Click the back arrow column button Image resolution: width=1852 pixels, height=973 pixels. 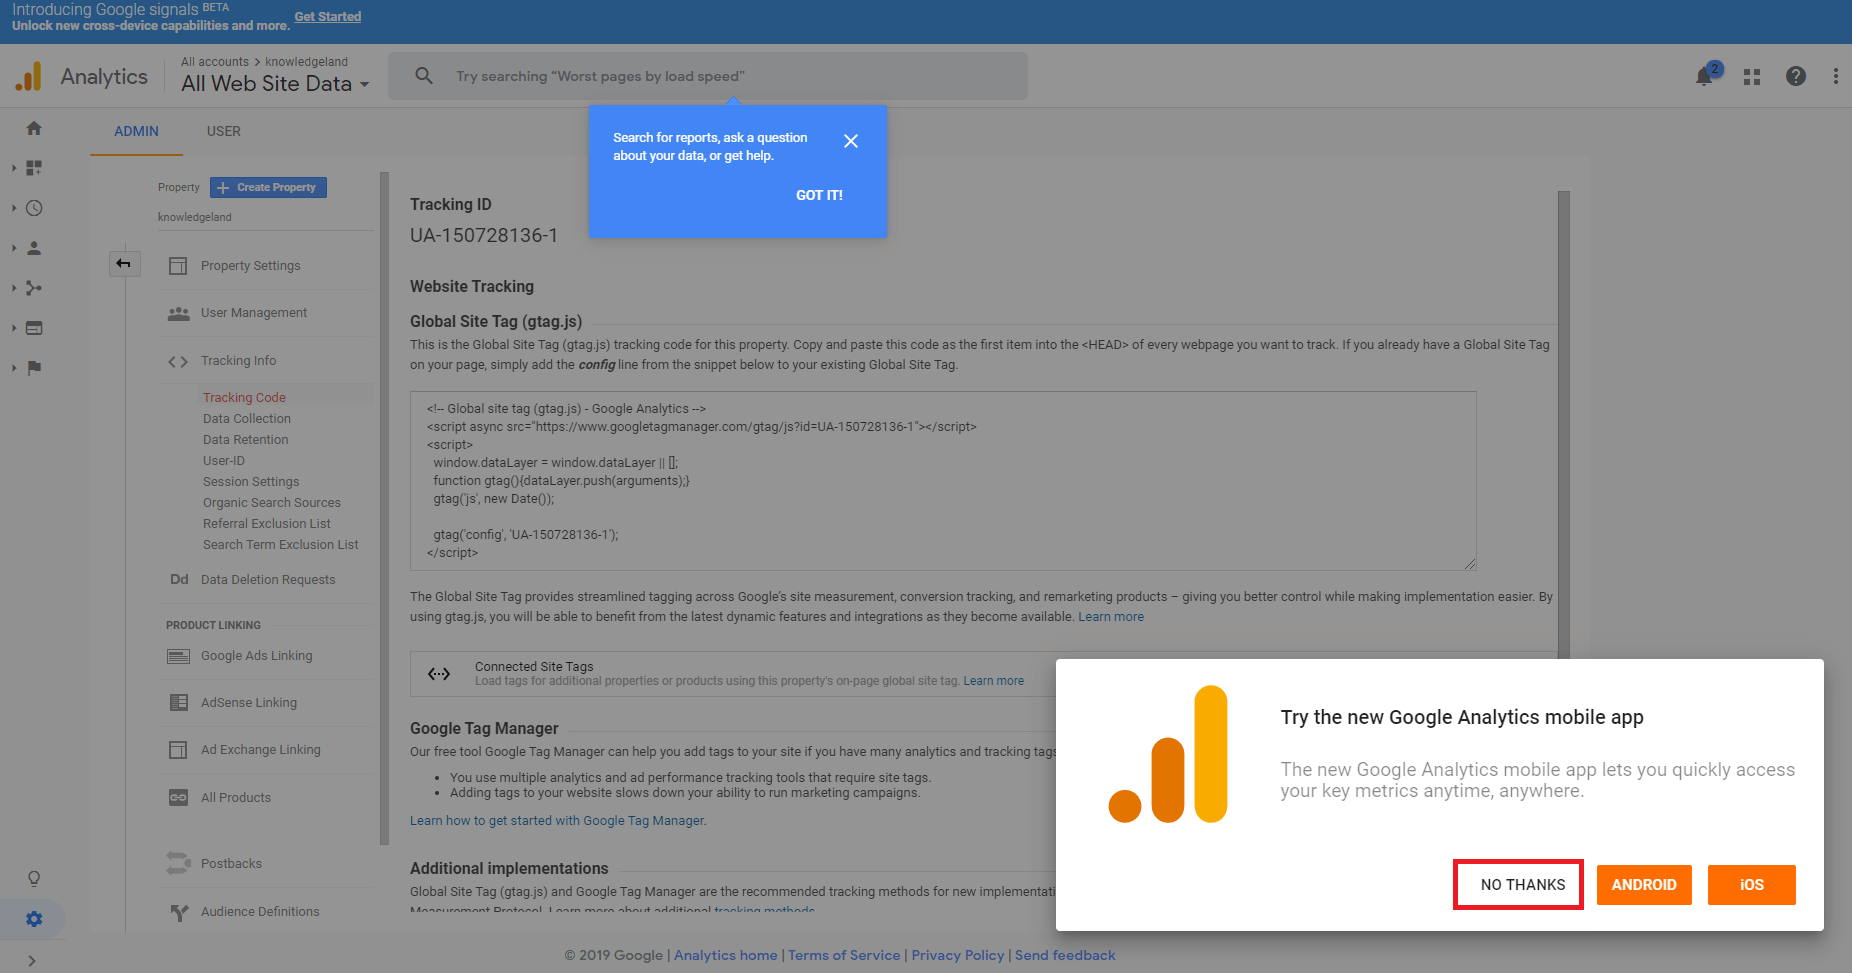pos(124,264)
